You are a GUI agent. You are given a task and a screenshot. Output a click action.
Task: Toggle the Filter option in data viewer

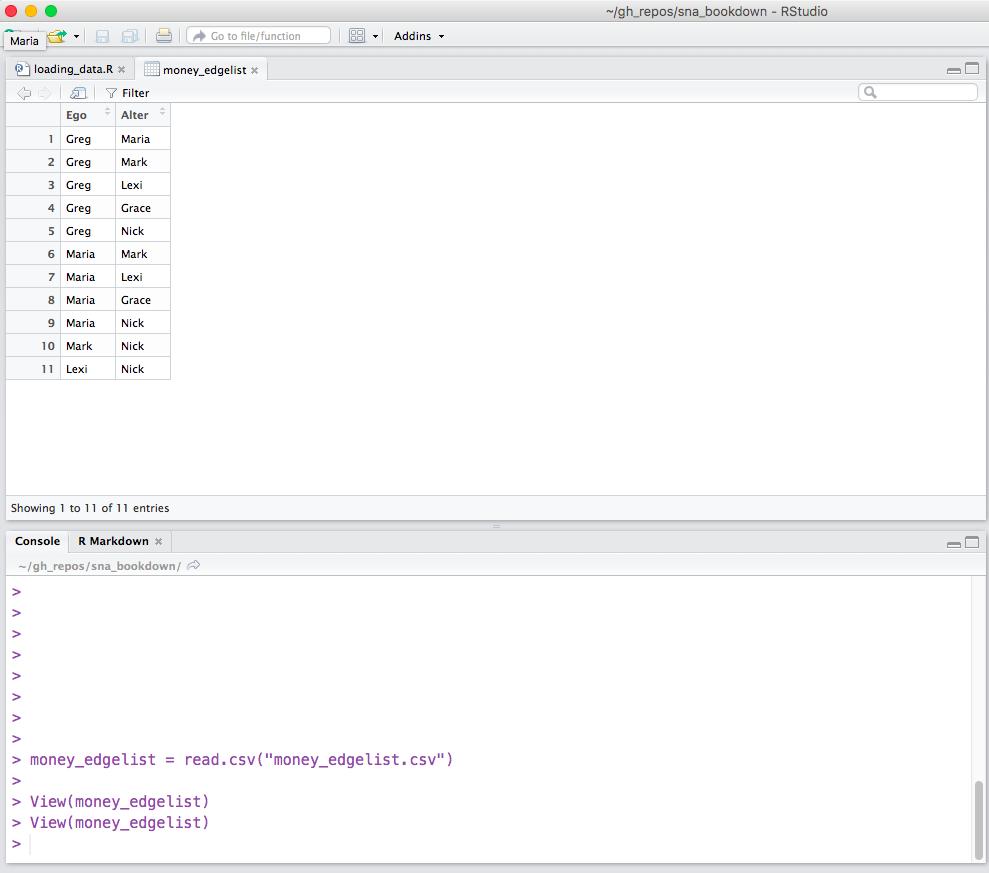click(x=127, y=93)
